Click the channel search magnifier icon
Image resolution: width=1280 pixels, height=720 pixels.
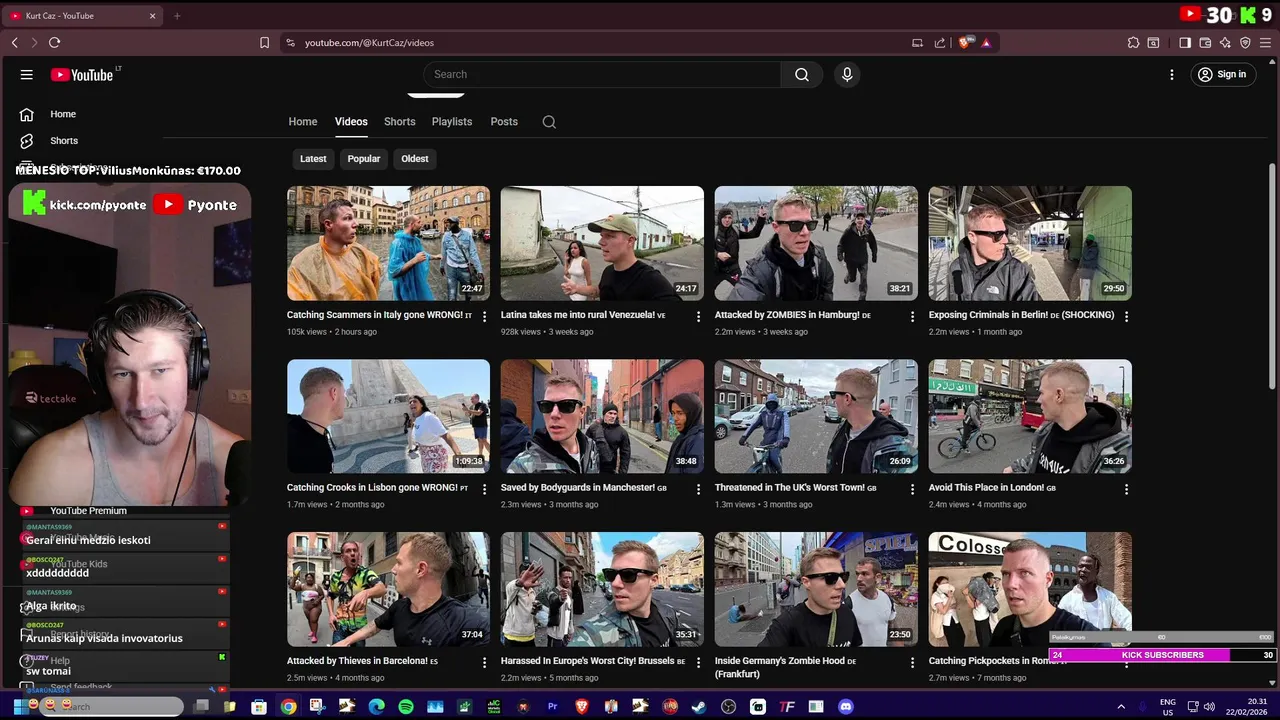tap(549, 122)
